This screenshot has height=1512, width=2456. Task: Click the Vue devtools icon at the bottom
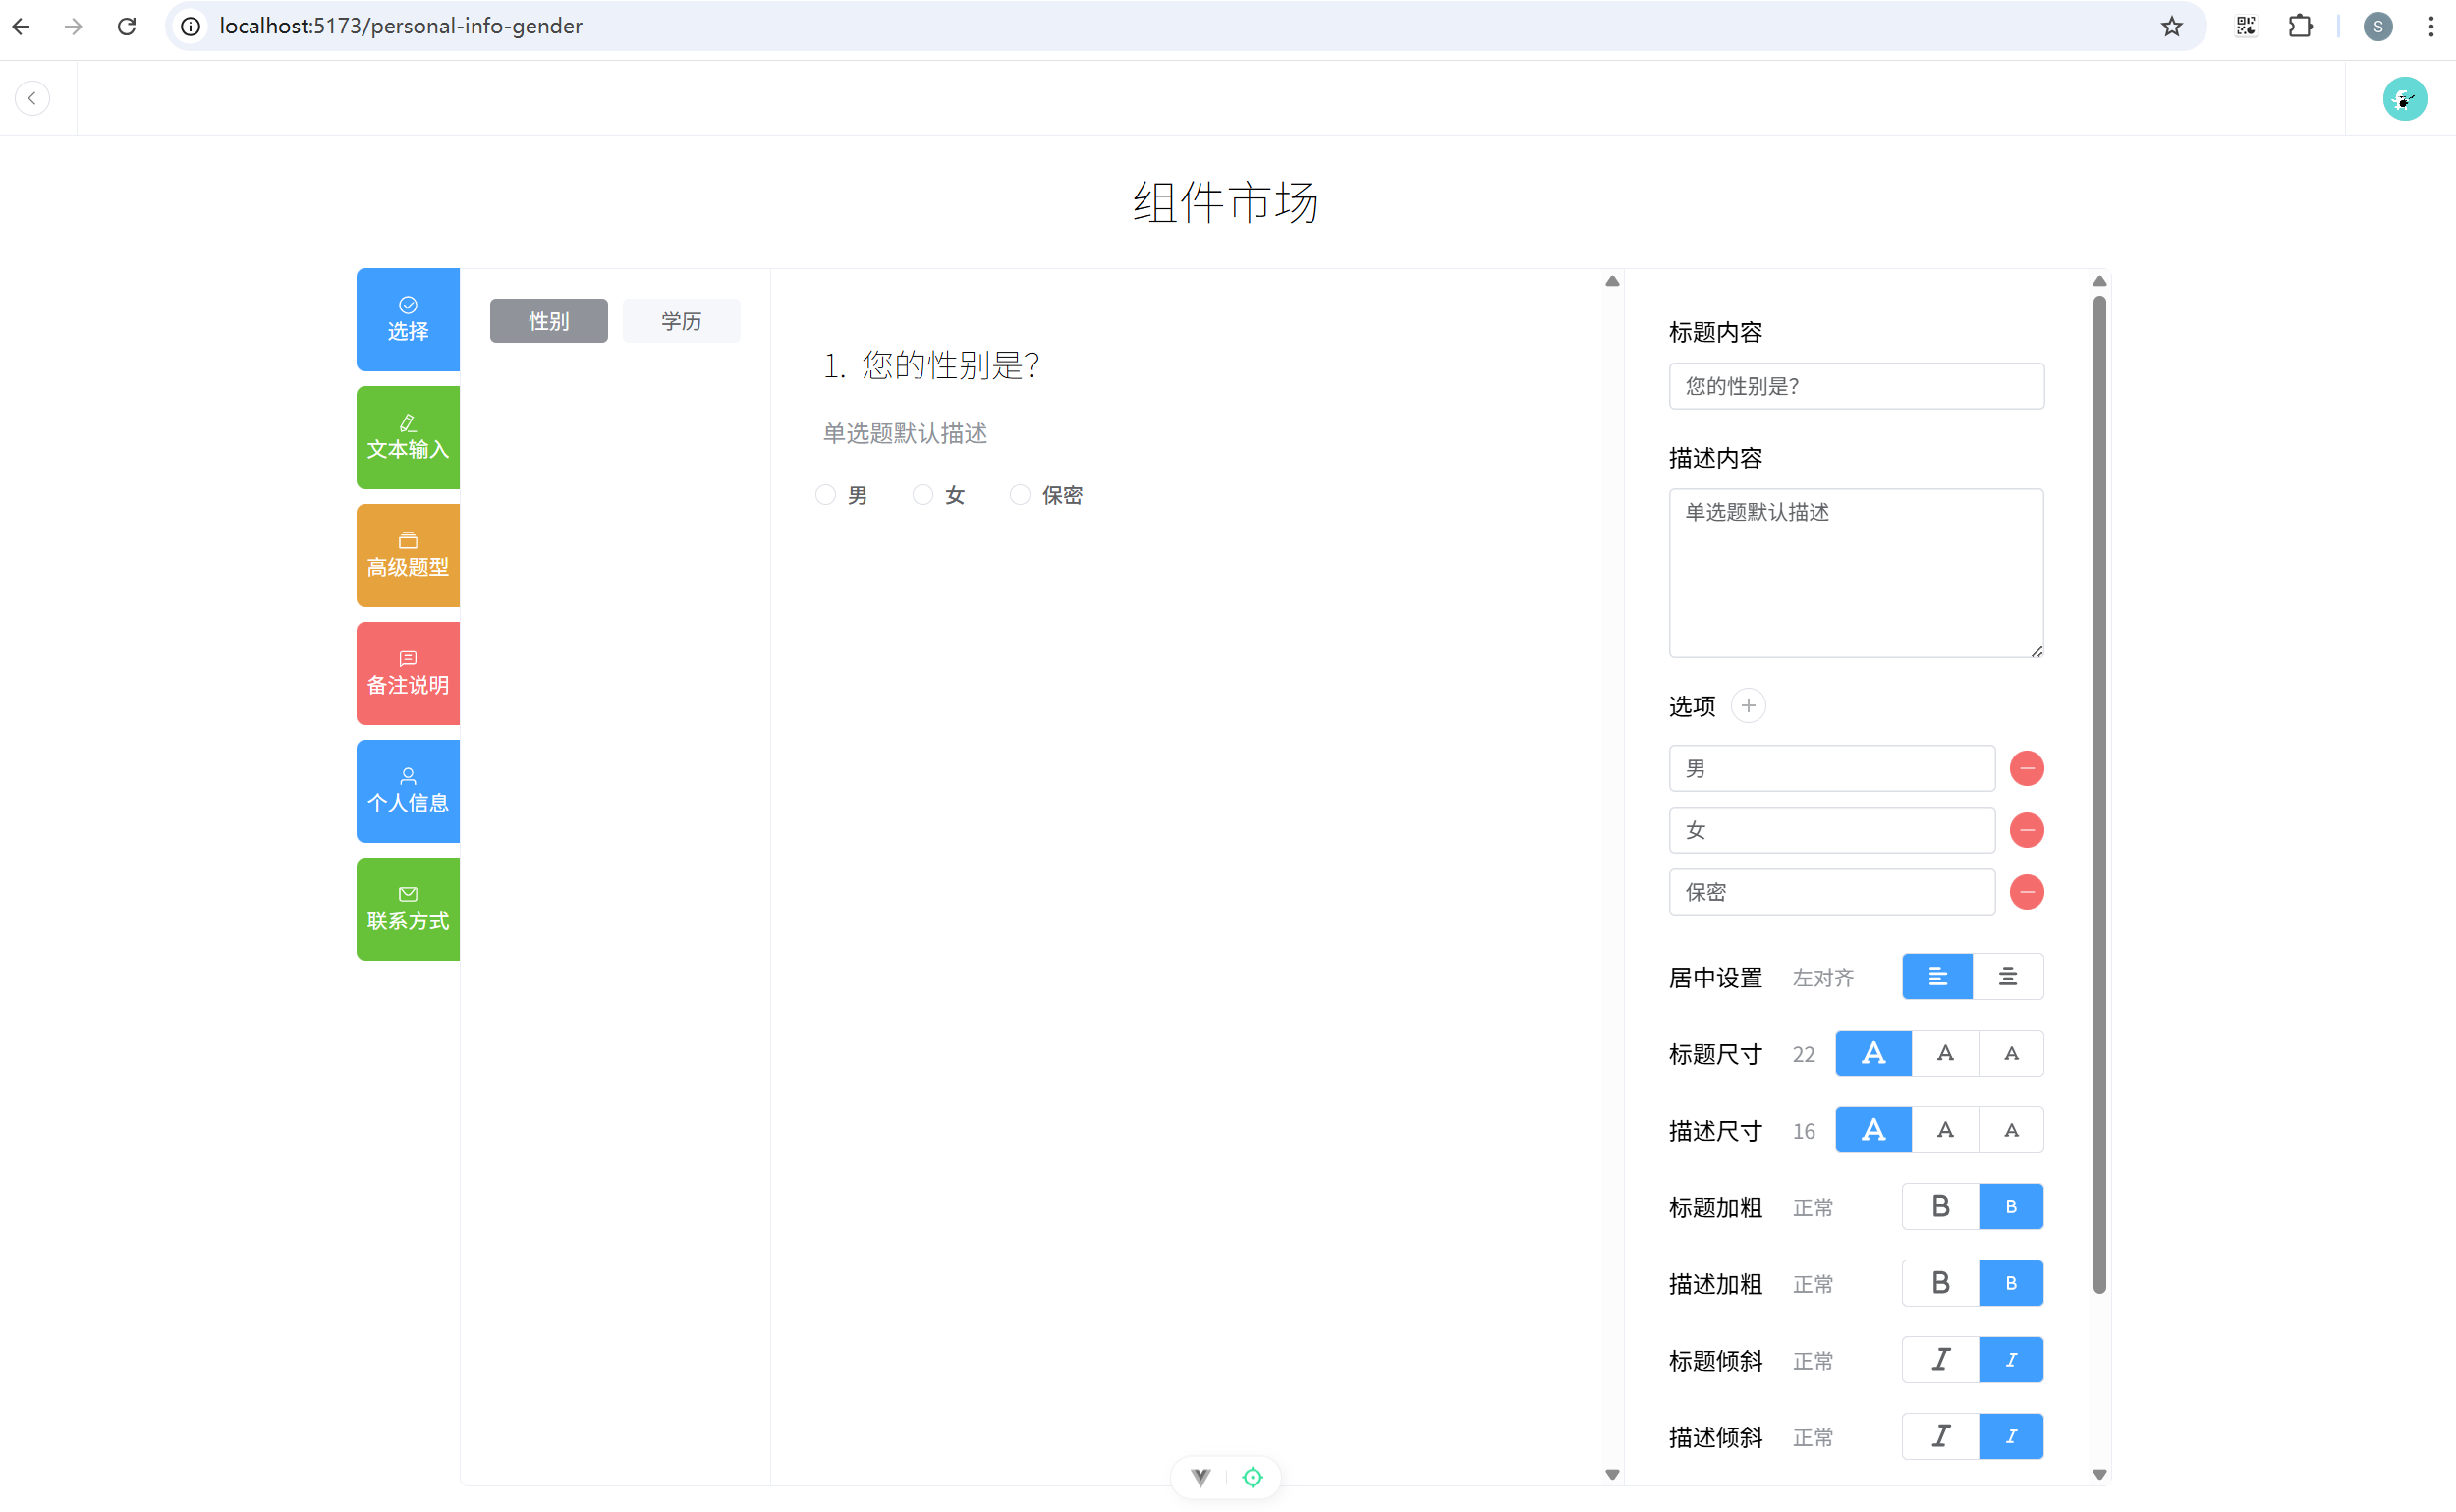pyautogui.click(x=1201, y=1477)
